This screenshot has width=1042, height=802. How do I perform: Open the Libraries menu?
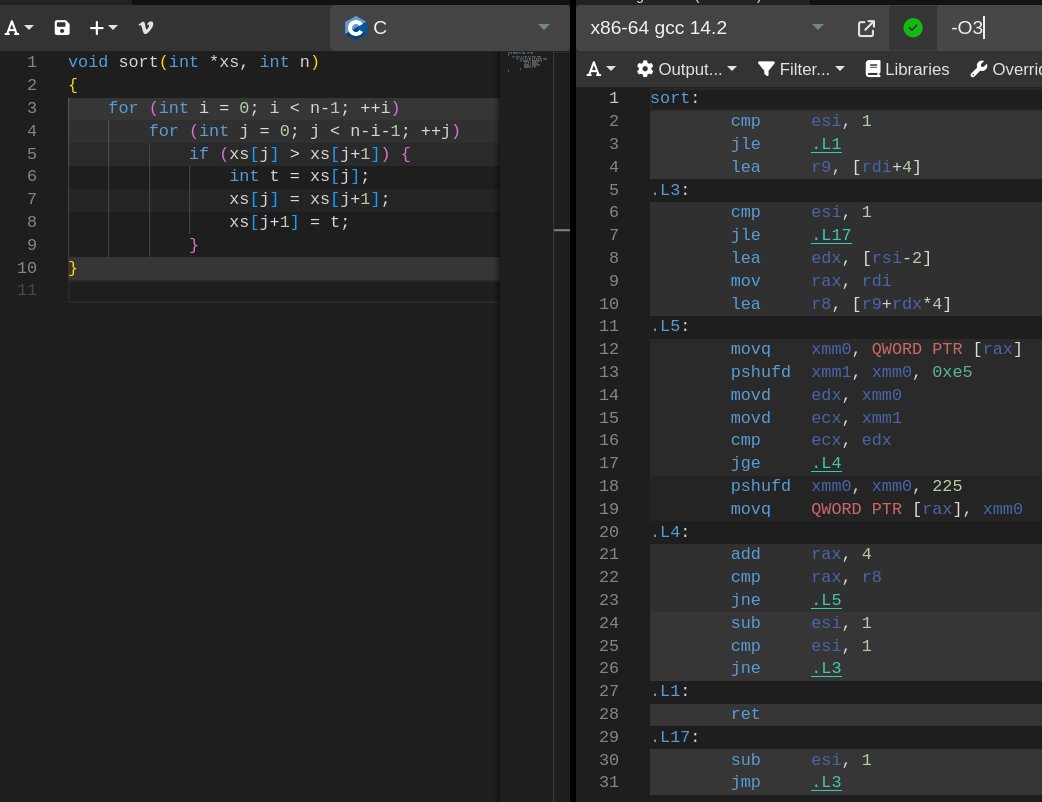tap(907, 69)
